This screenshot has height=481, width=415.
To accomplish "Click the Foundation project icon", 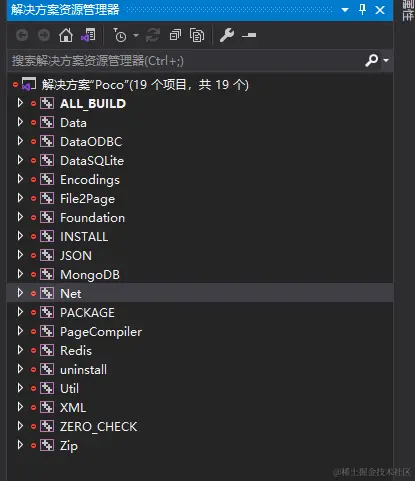I will pos(47,217).
